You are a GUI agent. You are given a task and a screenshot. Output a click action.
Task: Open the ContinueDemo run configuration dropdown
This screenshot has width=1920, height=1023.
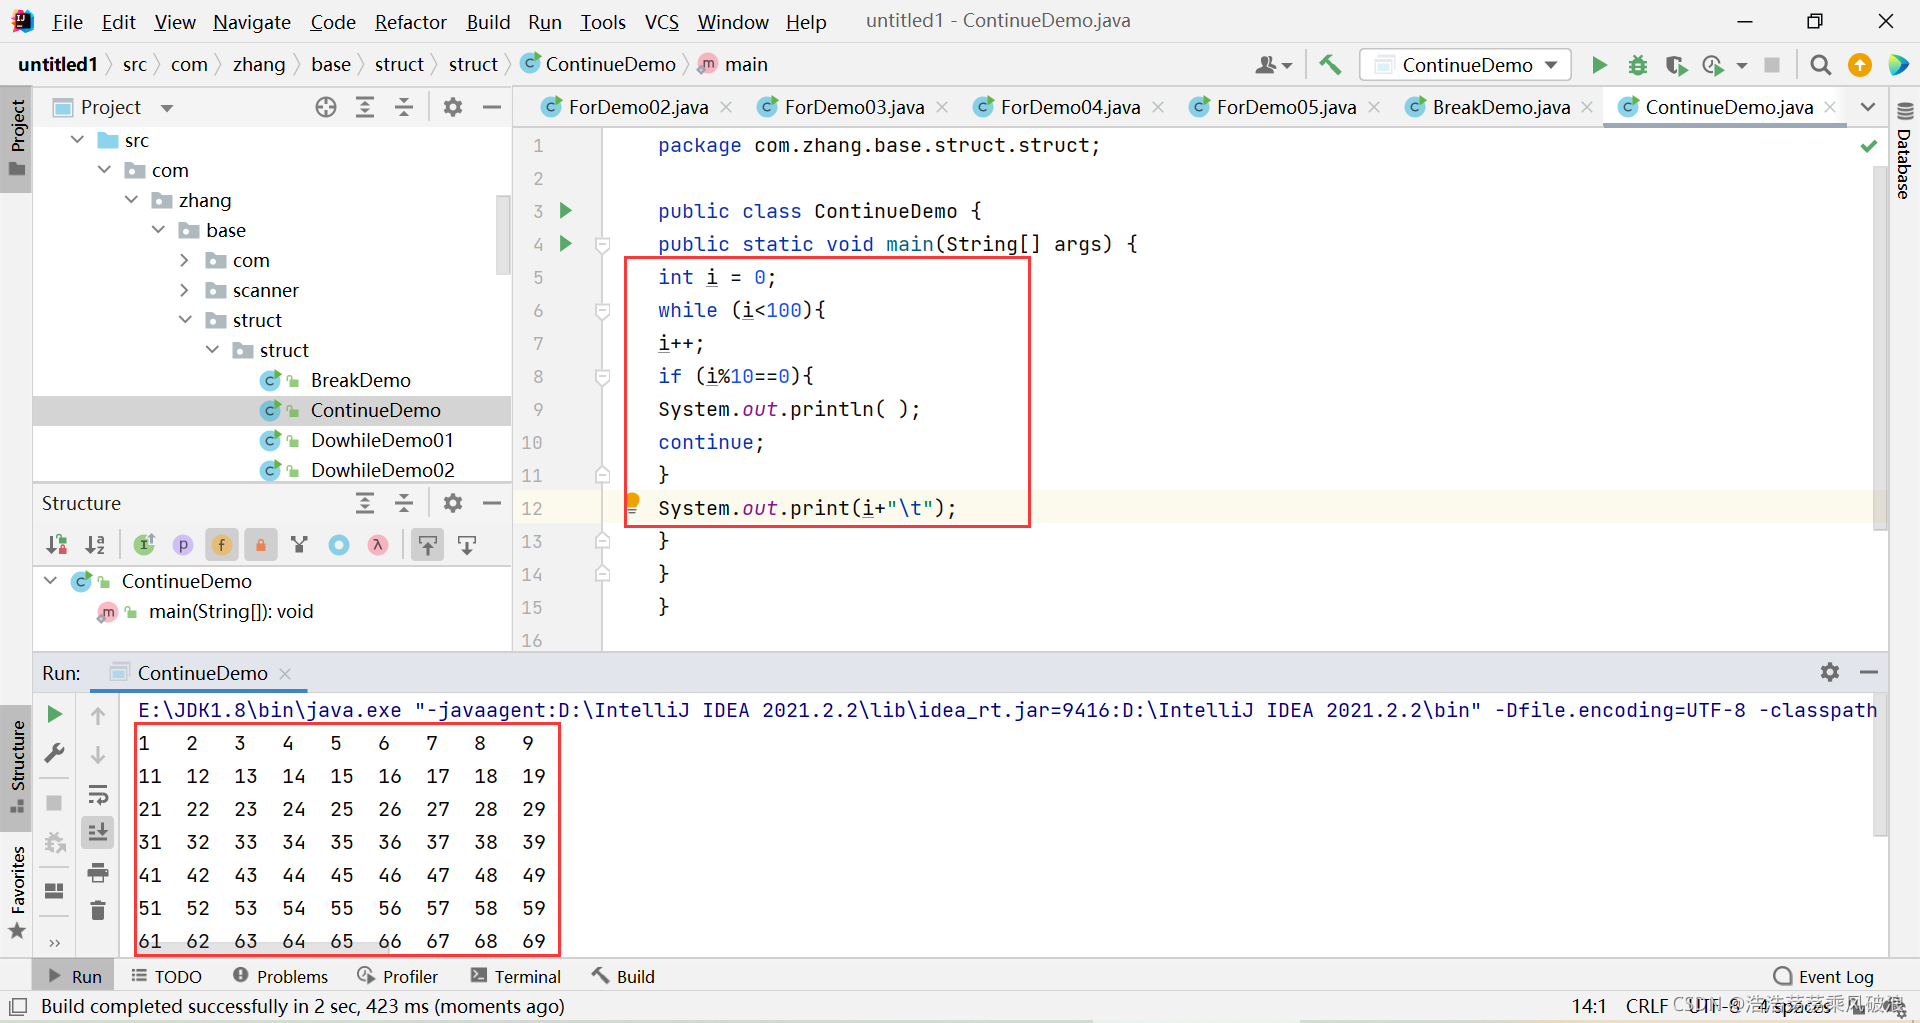tap(1466, 65)
